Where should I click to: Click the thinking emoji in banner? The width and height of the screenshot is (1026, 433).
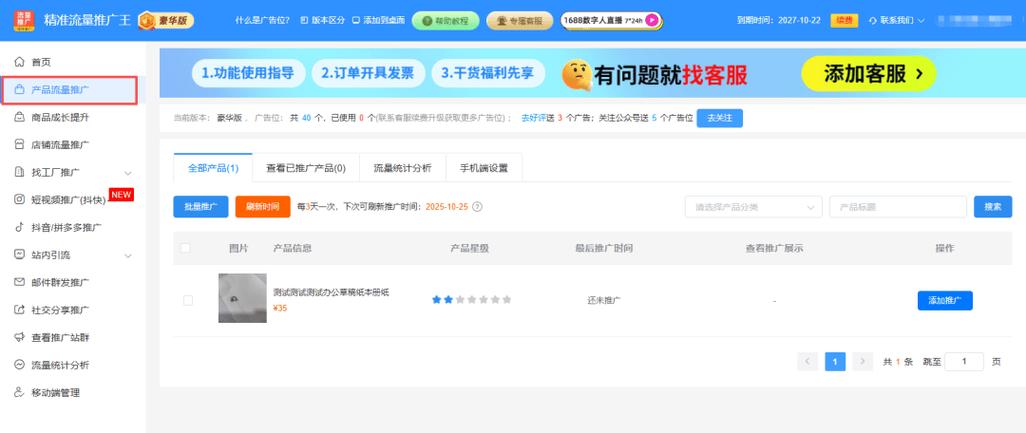pyautogui.click(x=576, y=75)
